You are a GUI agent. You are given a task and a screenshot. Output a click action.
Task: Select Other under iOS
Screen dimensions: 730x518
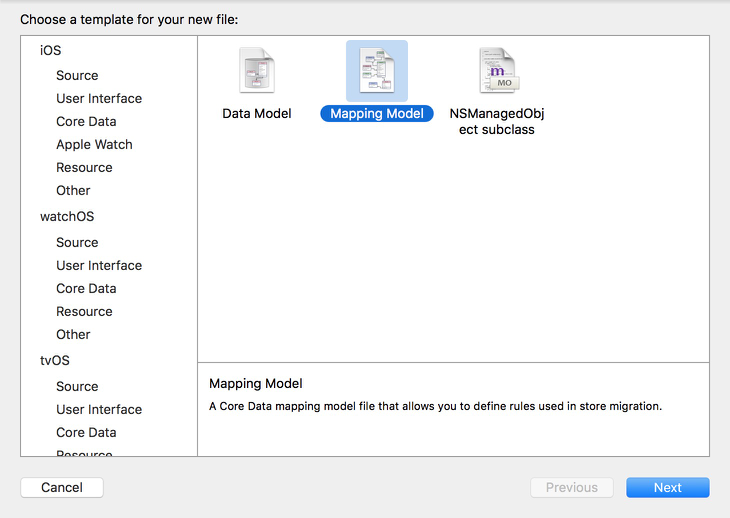(x=73, y=190)
